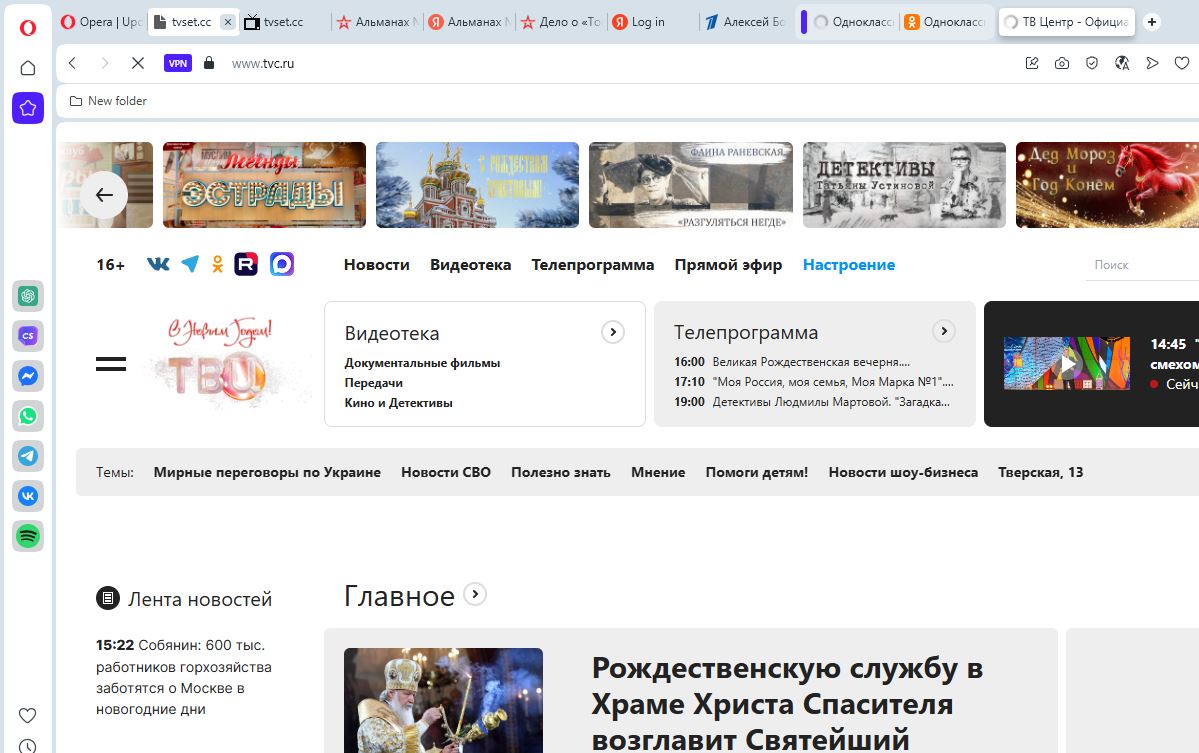Open ChatGPT in the Opera sidebar
1199x753 pixels.
coord(28,296)
